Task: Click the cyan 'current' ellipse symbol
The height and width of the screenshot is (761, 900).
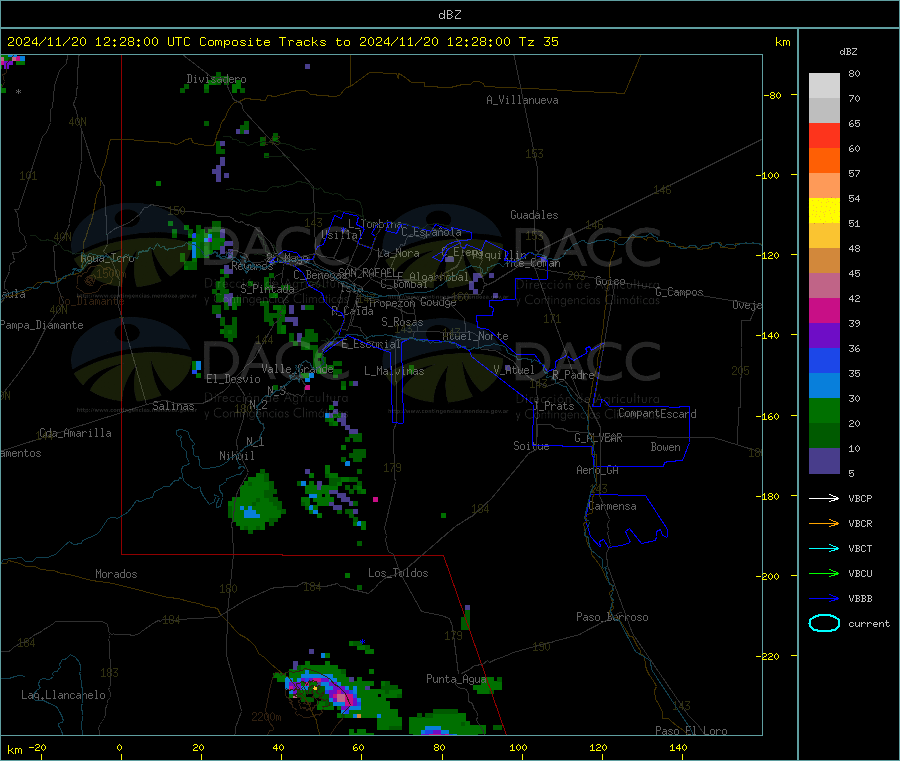Action: click(824, 623)
